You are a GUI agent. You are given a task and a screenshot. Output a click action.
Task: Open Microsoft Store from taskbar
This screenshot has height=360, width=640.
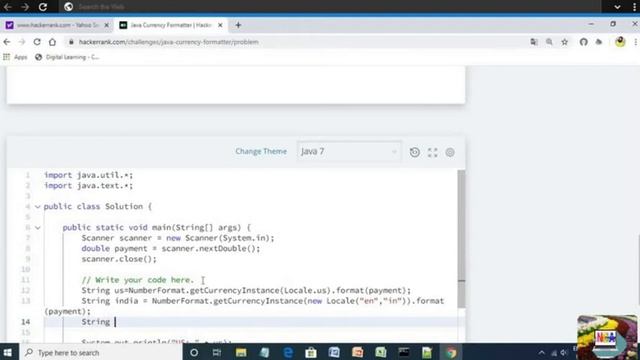[x=311, y=353]
